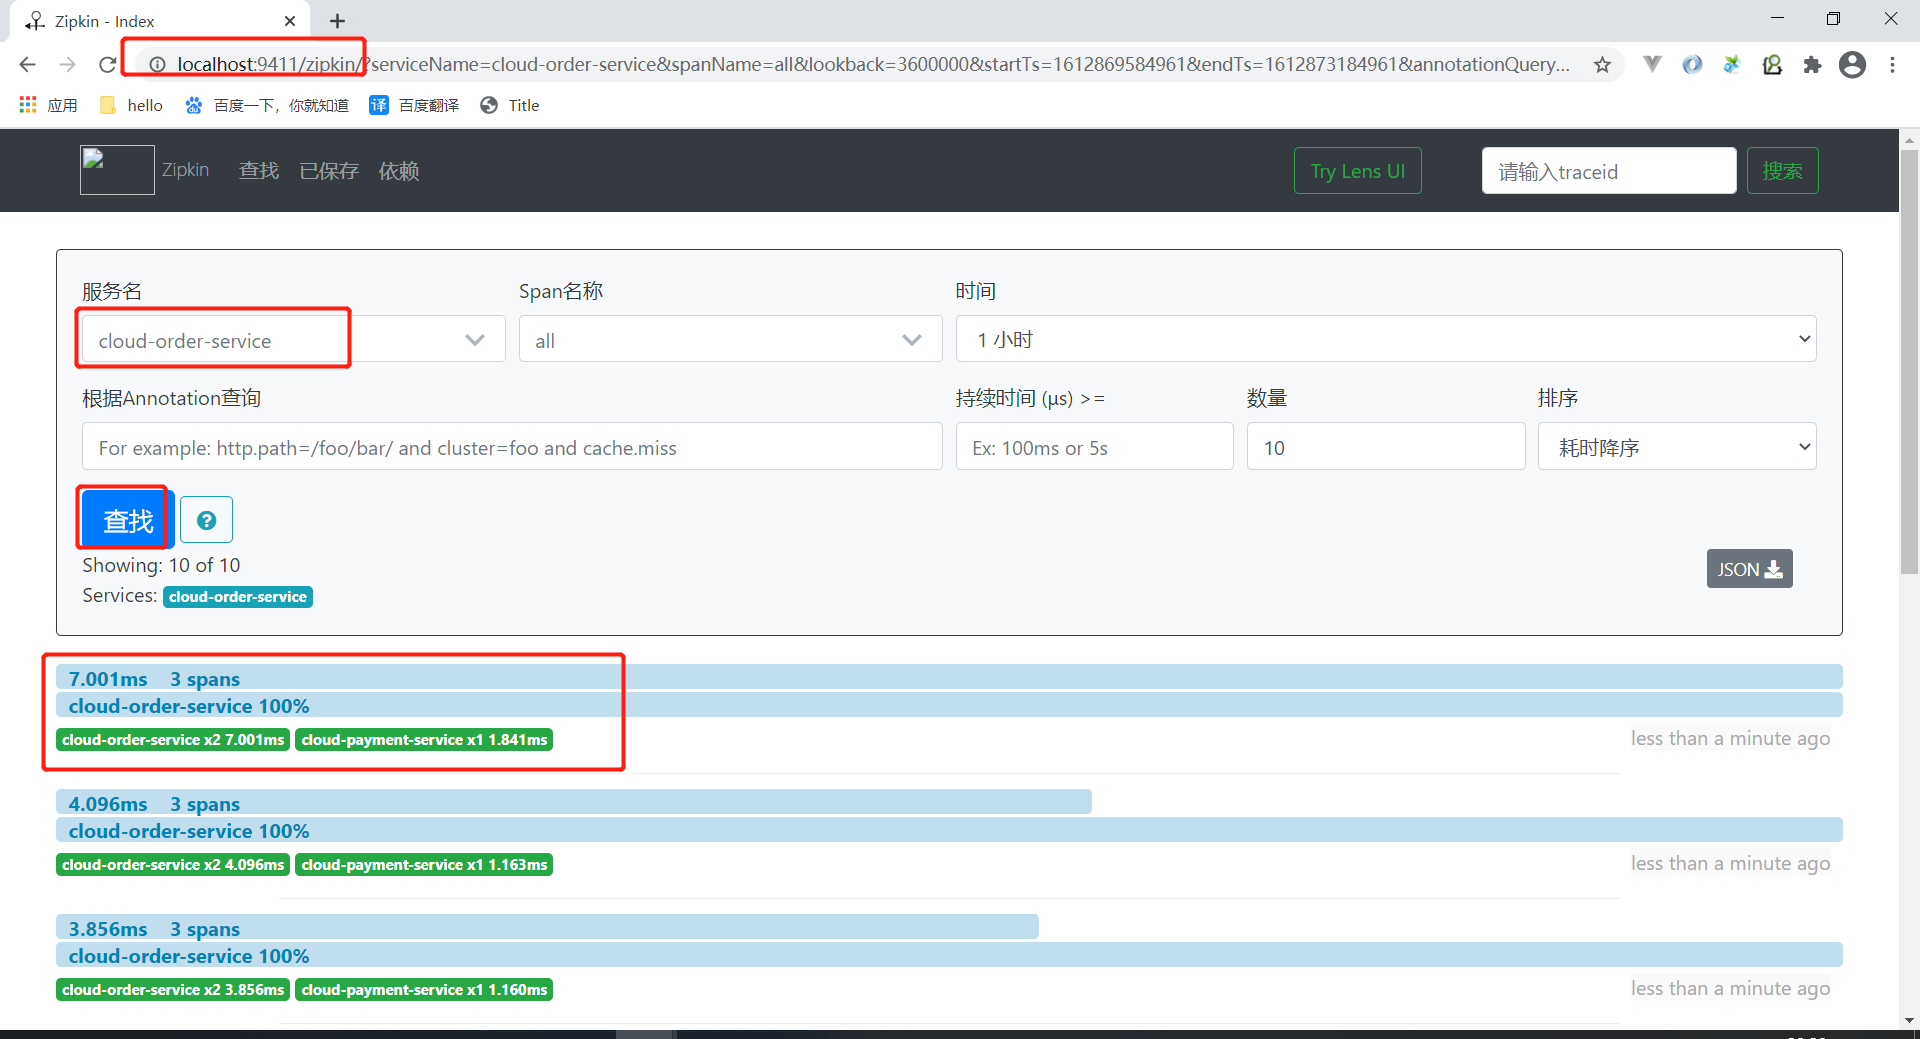Click cloud-payment-service x1 1.160ms badge

[424, 990]
